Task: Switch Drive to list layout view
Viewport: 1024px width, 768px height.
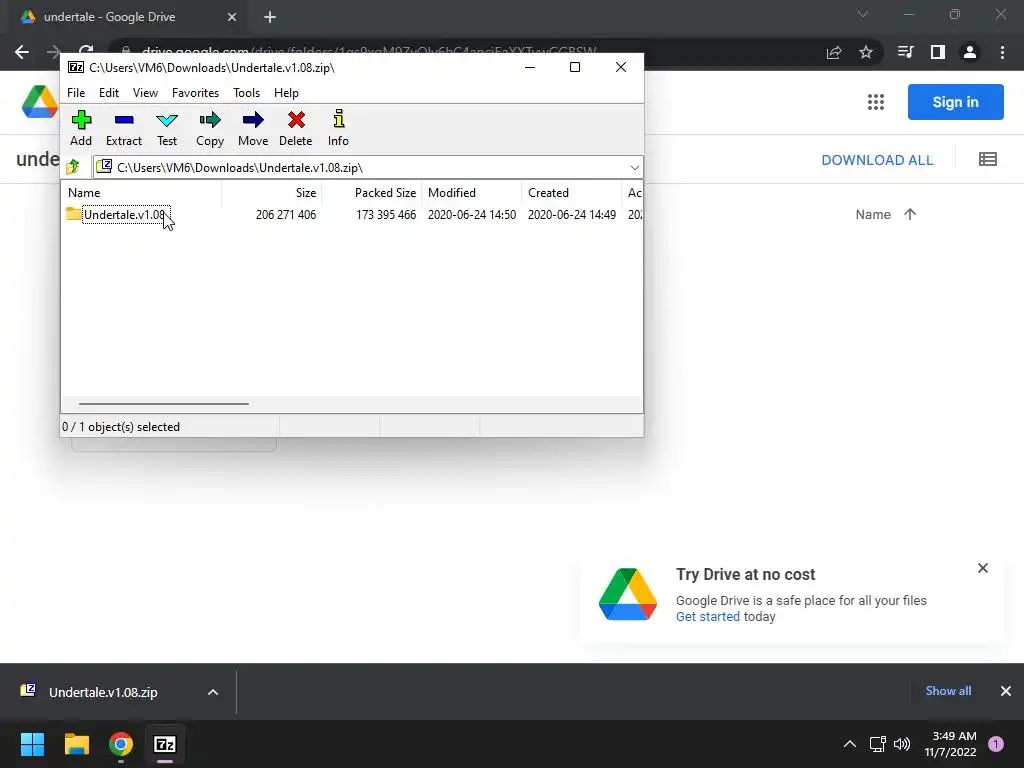Action: pos(987,159)
